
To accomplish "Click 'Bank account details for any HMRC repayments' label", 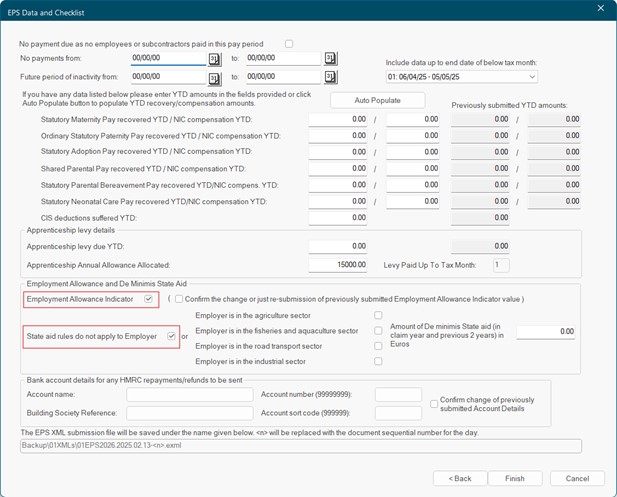I will 135,380.
